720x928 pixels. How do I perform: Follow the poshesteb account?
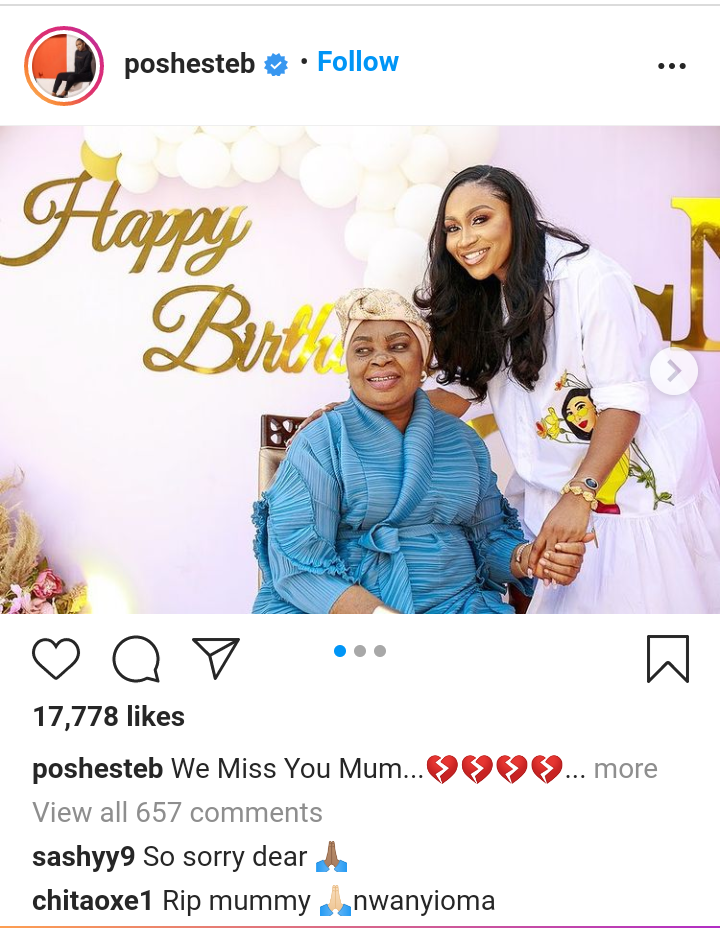coord(358,62)
